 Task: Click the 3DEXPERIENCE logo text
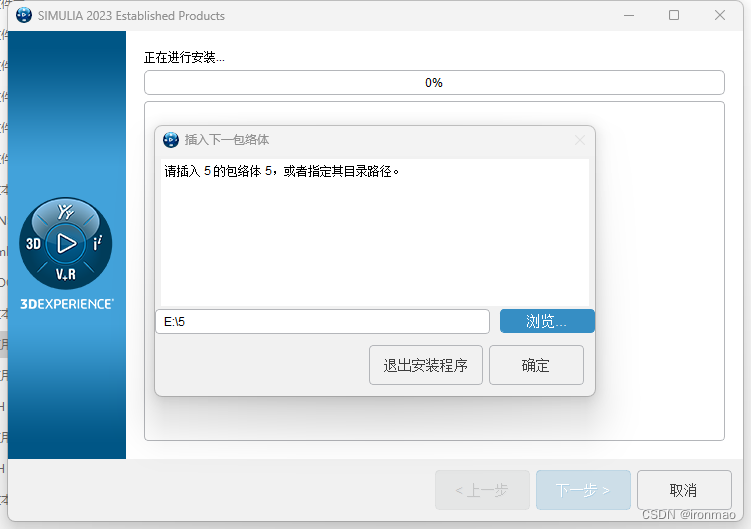[x=67, y=304]
